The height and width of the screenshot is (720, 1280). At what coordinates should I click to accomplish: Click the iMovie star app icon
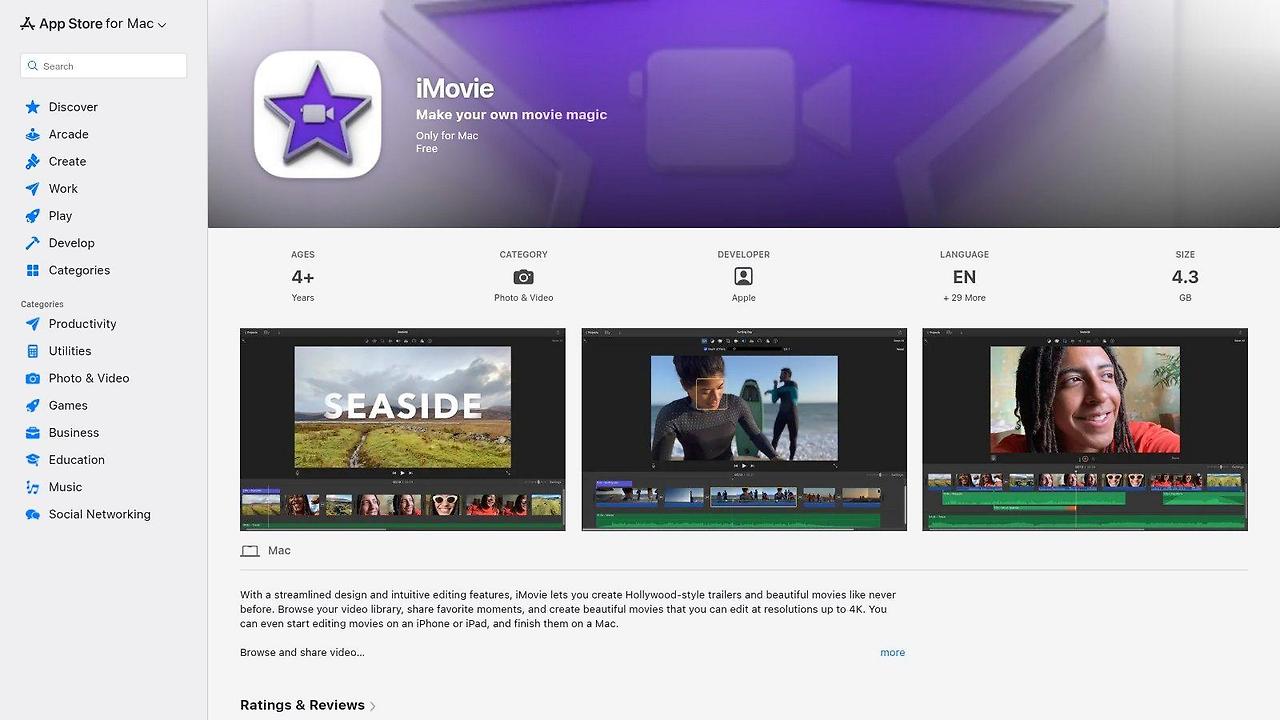317,114
